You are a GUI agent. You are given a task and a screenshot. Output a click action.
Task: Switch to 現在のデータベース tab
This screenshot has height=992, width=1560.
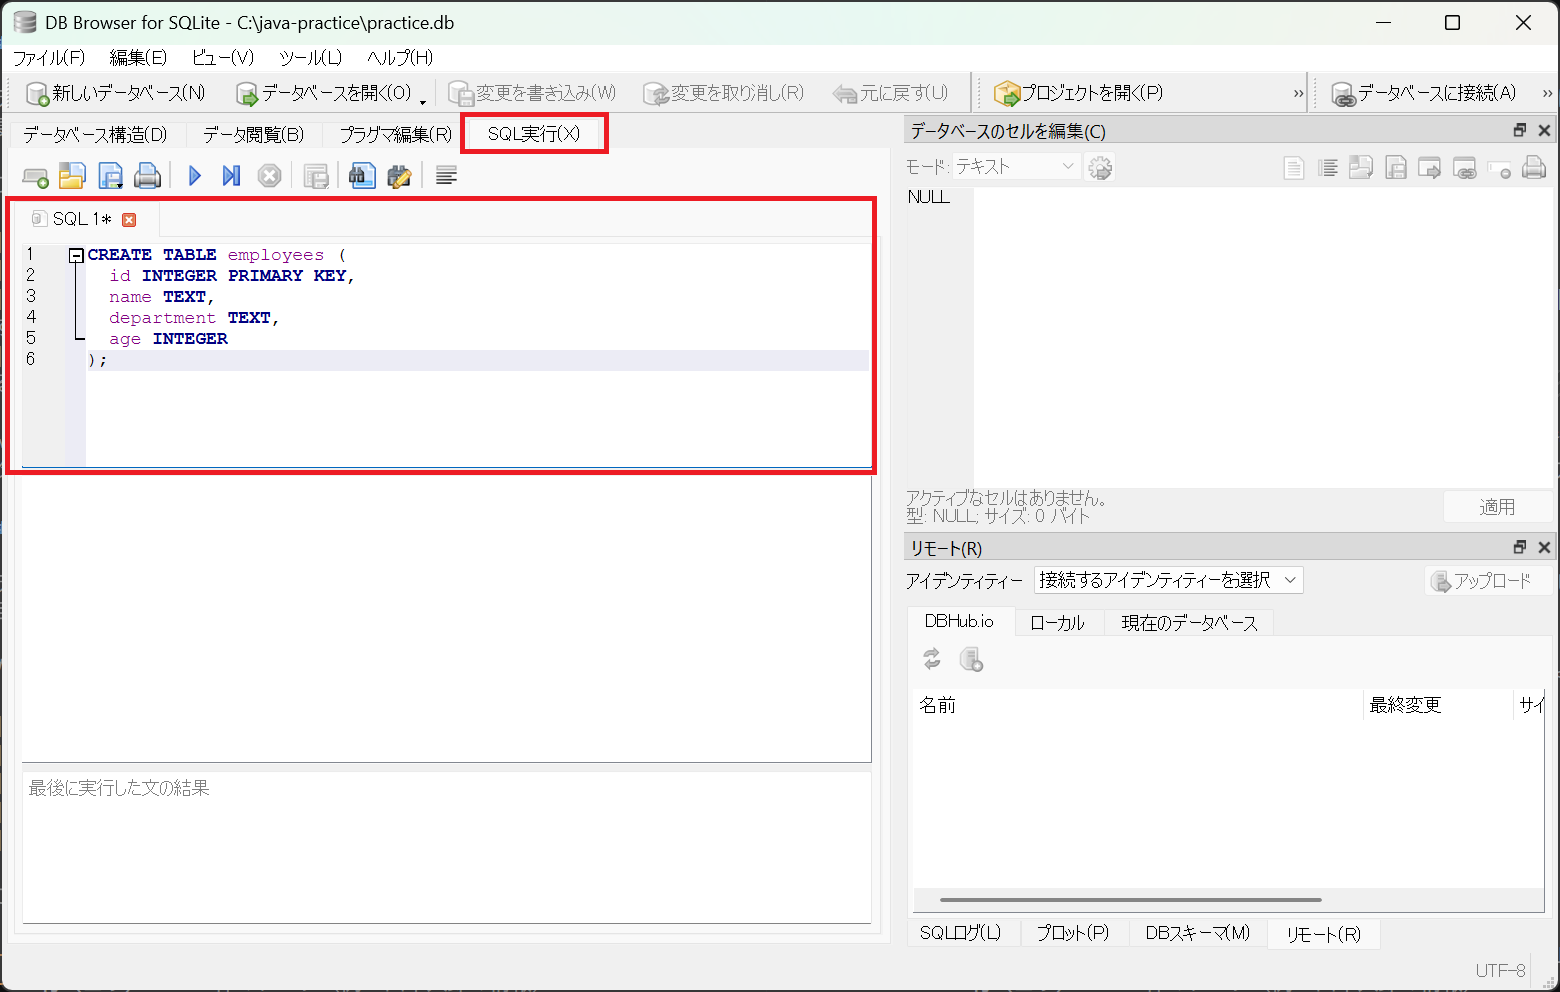click(1189, 622)
